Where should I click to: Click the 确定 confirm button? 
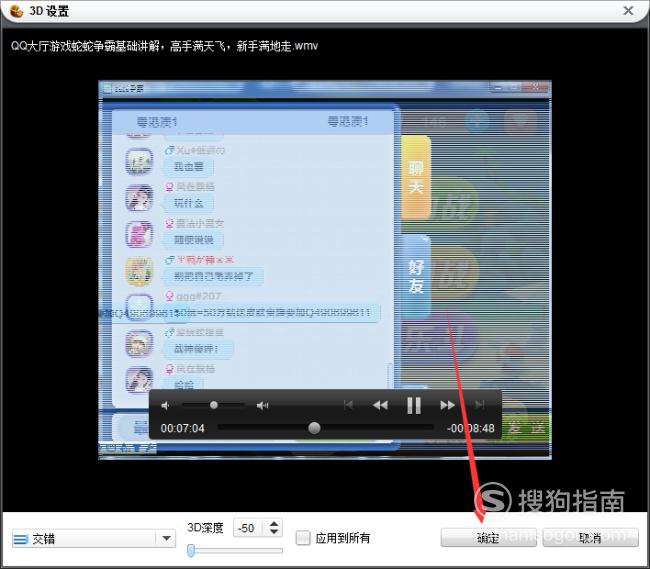pyautogui.click(x=488, y=538)
